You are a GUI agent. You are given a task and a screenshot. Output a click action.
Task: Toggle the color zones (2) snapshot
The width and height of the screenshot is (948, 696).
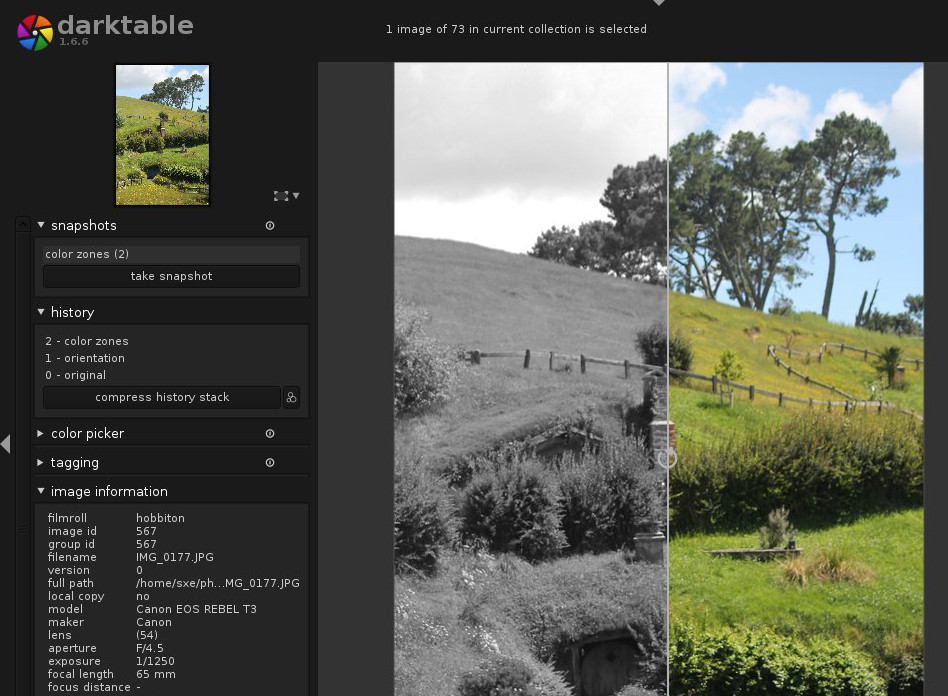(x=171, y=254)
